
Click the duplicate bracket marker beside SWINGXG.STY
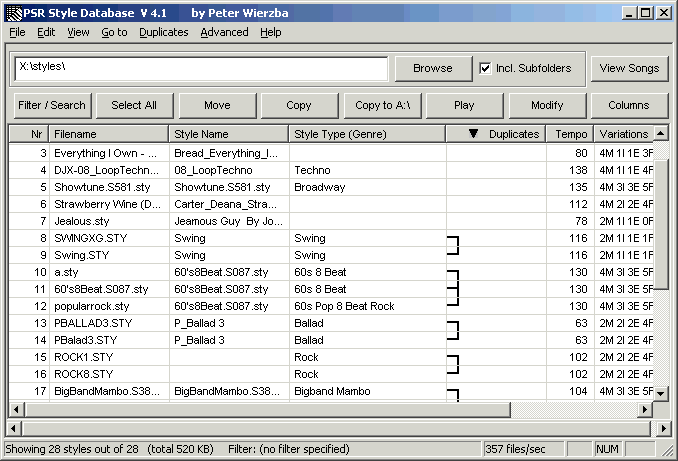[453, 246]
